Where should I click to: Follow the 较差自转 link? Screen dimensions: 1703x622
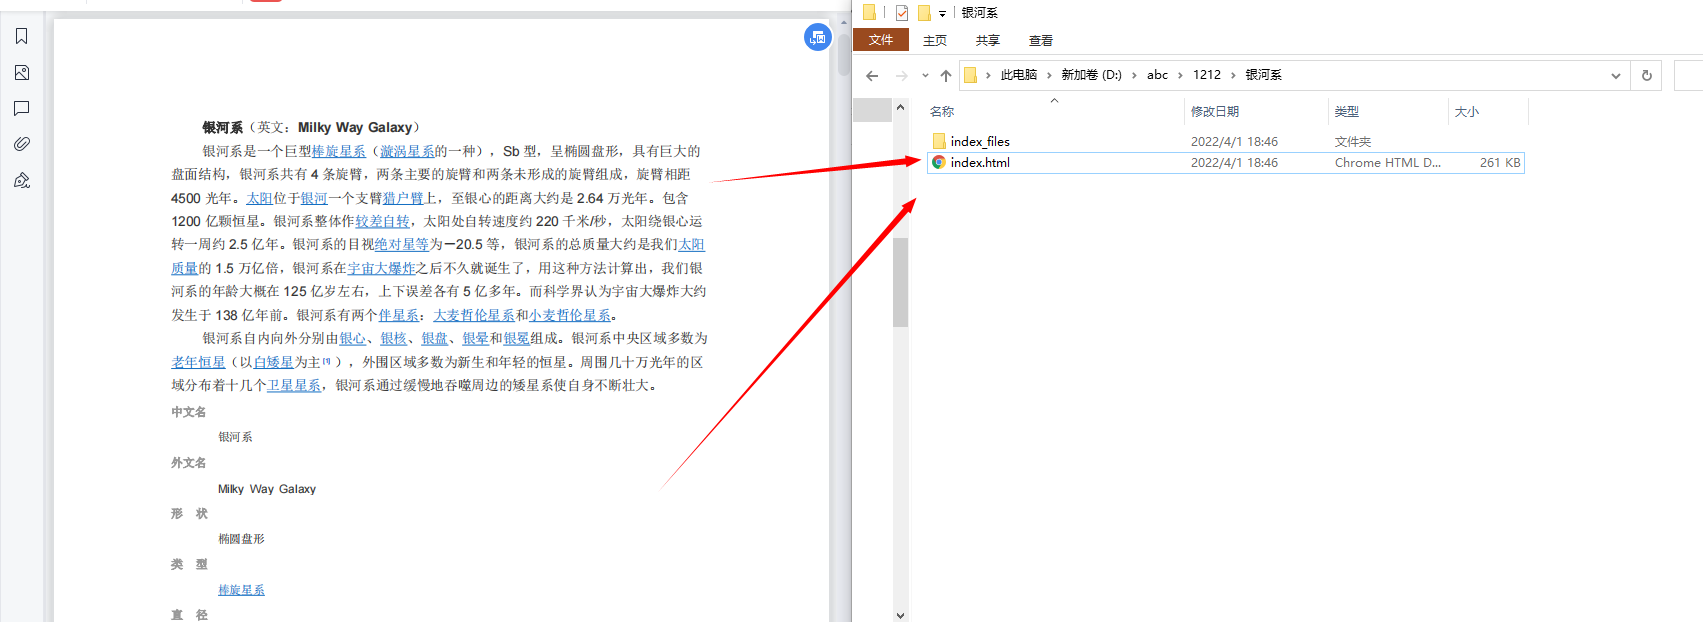point(382,221)
